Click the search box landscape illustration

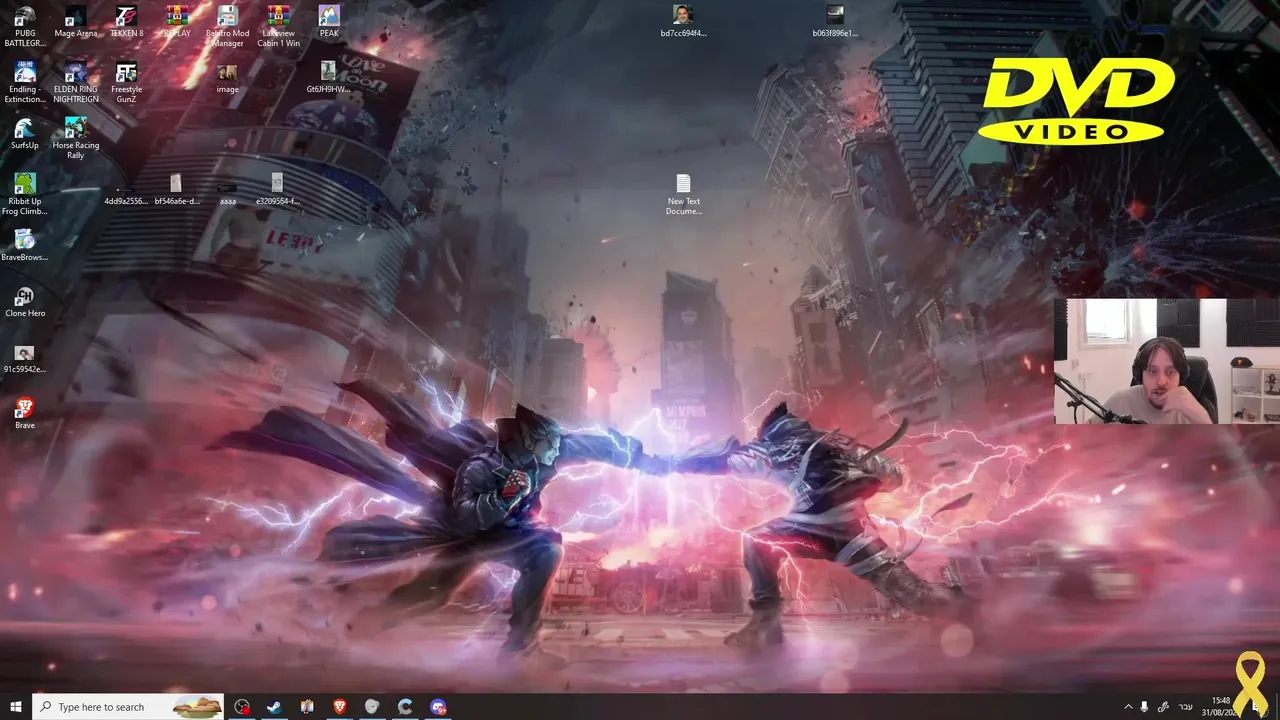[197, 707]
